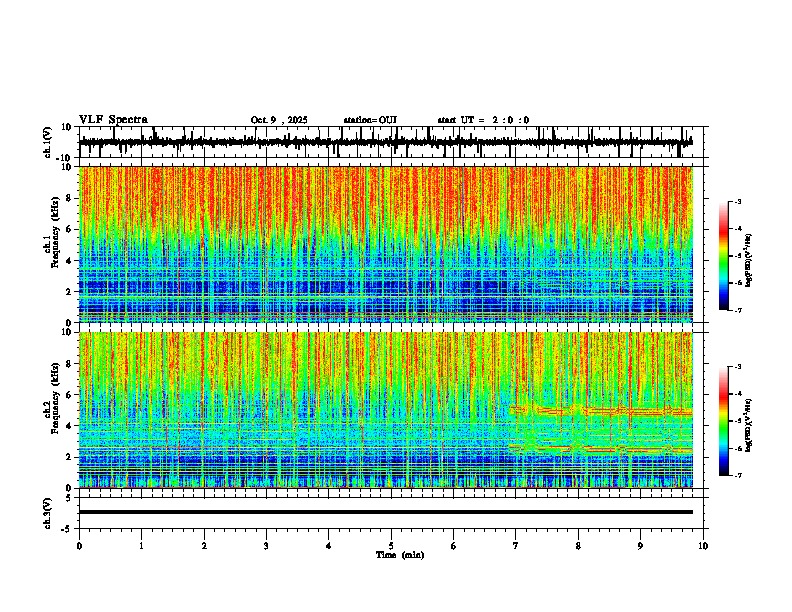Image resolution: width=792 pixels, height=612 pixels.
Task: Click the "-7" label on ch.2 colorbar
Action: click(738, 475)
